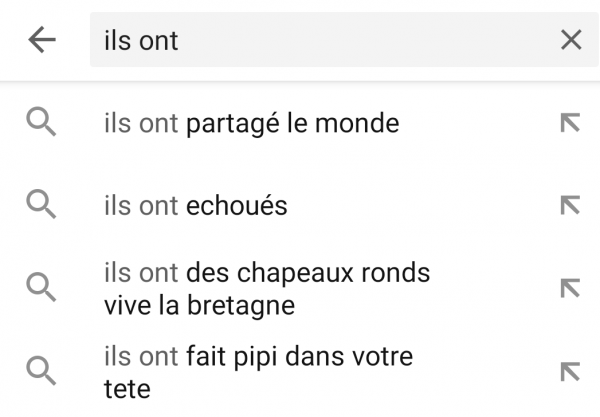Clear the search text with the X
This screenshot has width=600, height=417.
click(x=571, y=39)
